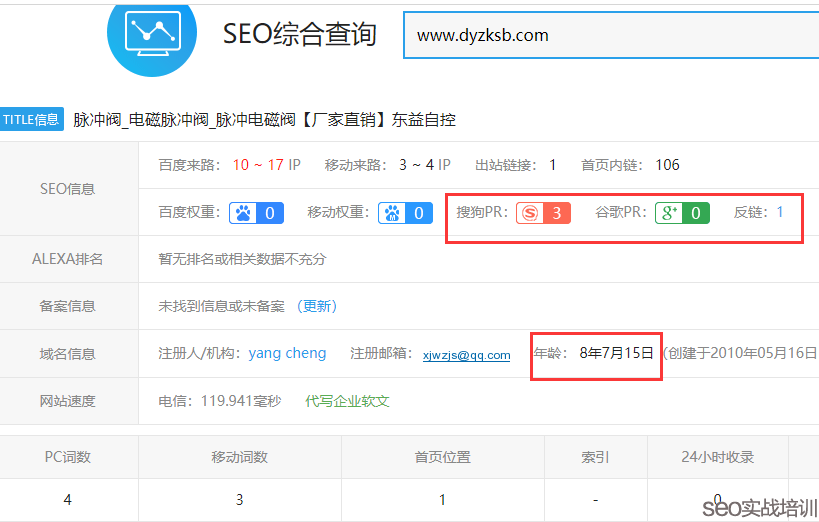Open the 代写企业软文 green link

click(347, 401)
